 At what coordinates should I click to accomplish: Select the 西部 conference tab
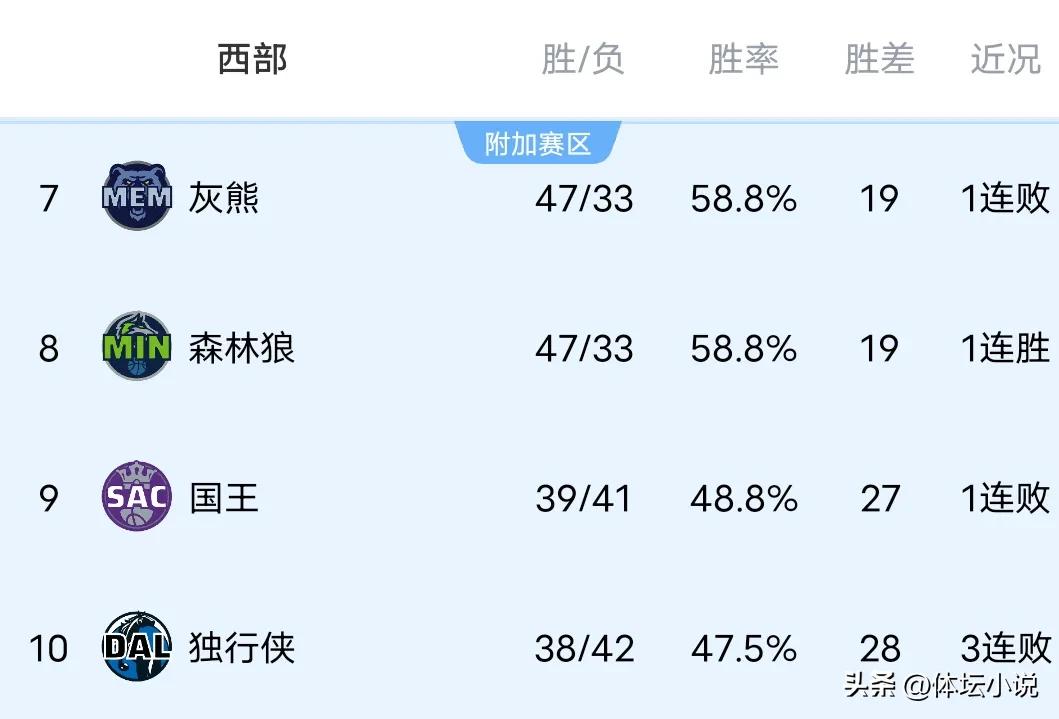(x=253, y=59)
